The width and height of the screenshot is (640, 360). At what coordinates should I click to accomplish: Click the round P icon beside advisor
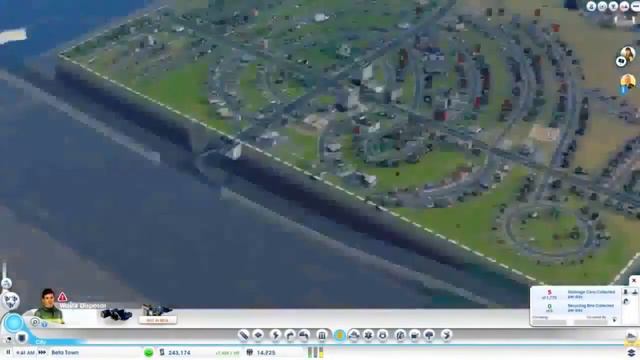pyautogui.click(x=35, y=322)
